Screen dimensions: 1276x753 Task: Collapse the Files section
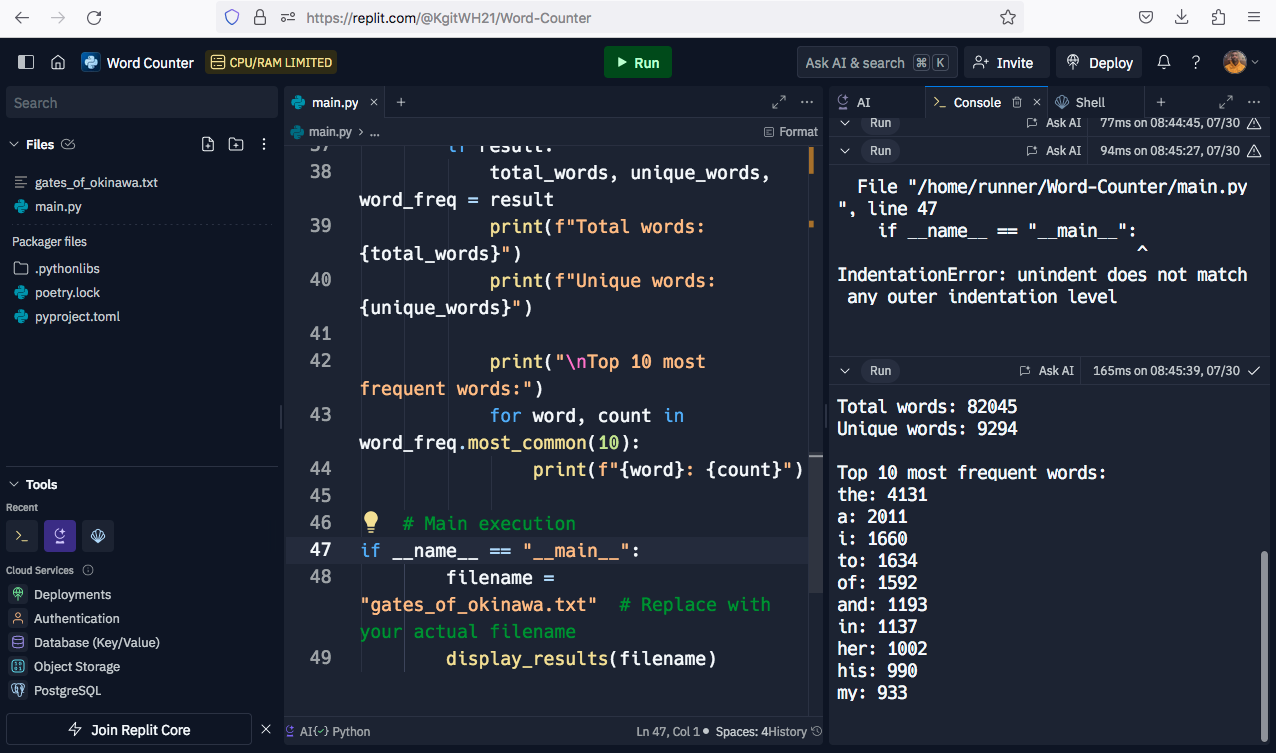(14, 144)
